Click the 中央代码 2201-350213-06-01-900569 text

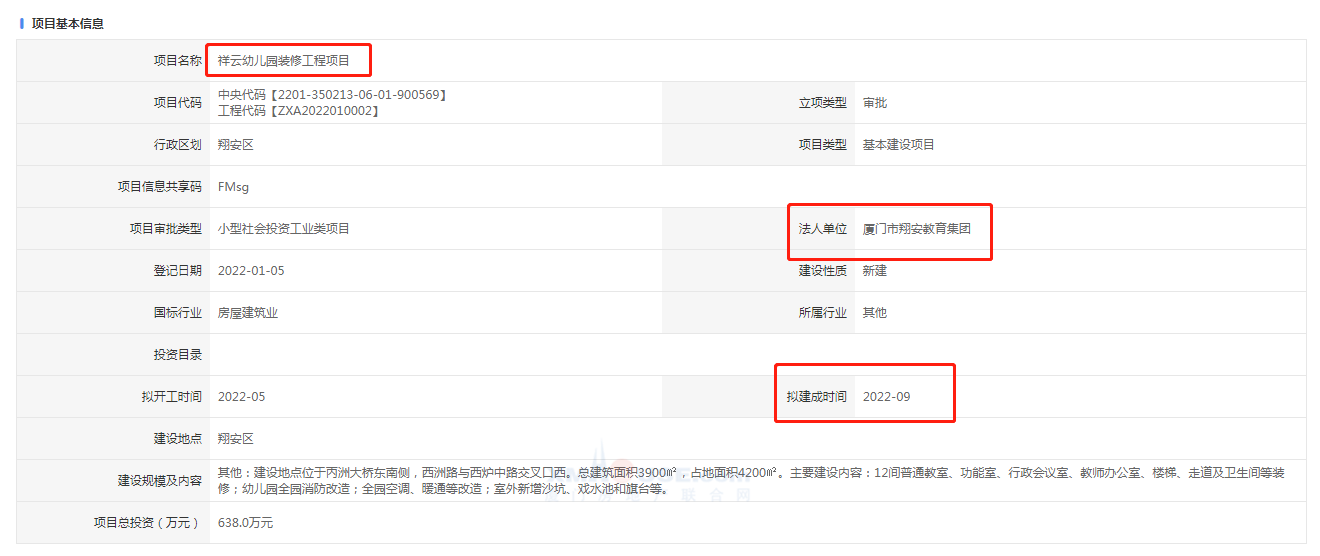pos(331,95)
